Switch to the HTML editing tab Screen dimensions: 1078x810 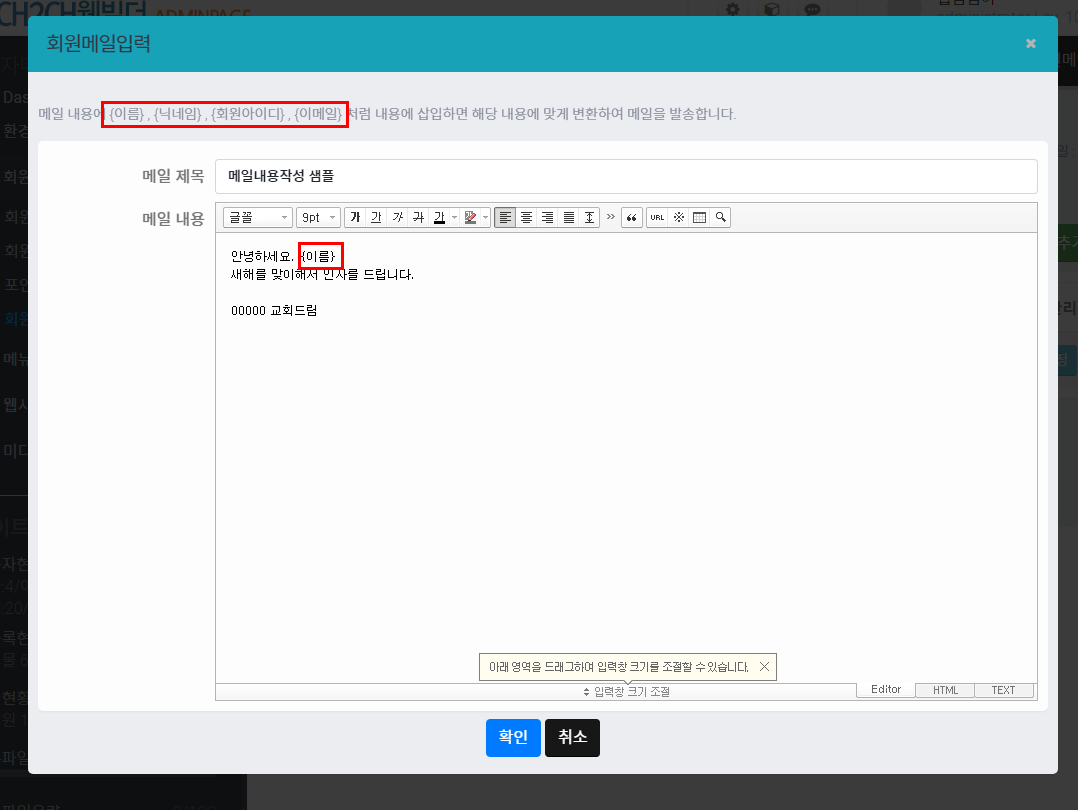point(945,691)
